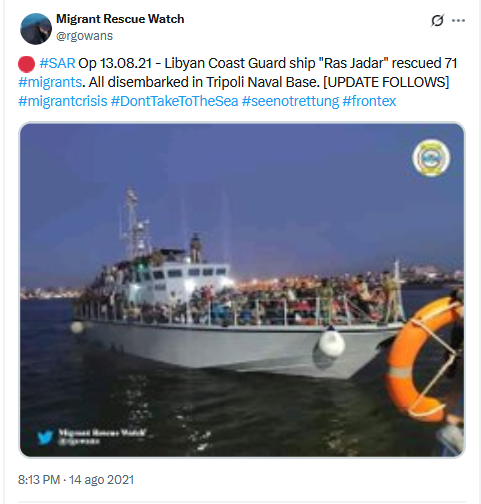Open the coast guard ship photo
The image size is (481, 504).
(242, 290)
